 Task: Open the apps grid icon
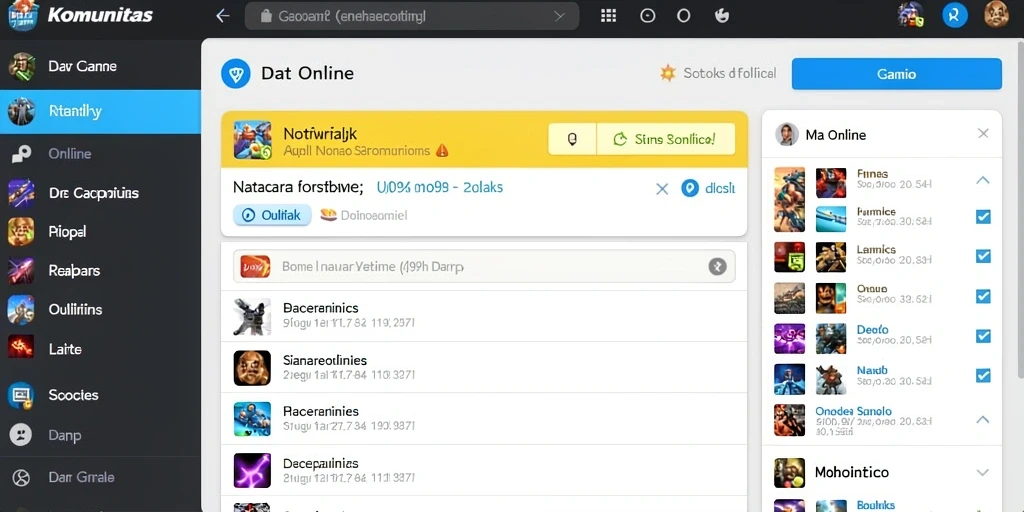(x=608, y=16)
